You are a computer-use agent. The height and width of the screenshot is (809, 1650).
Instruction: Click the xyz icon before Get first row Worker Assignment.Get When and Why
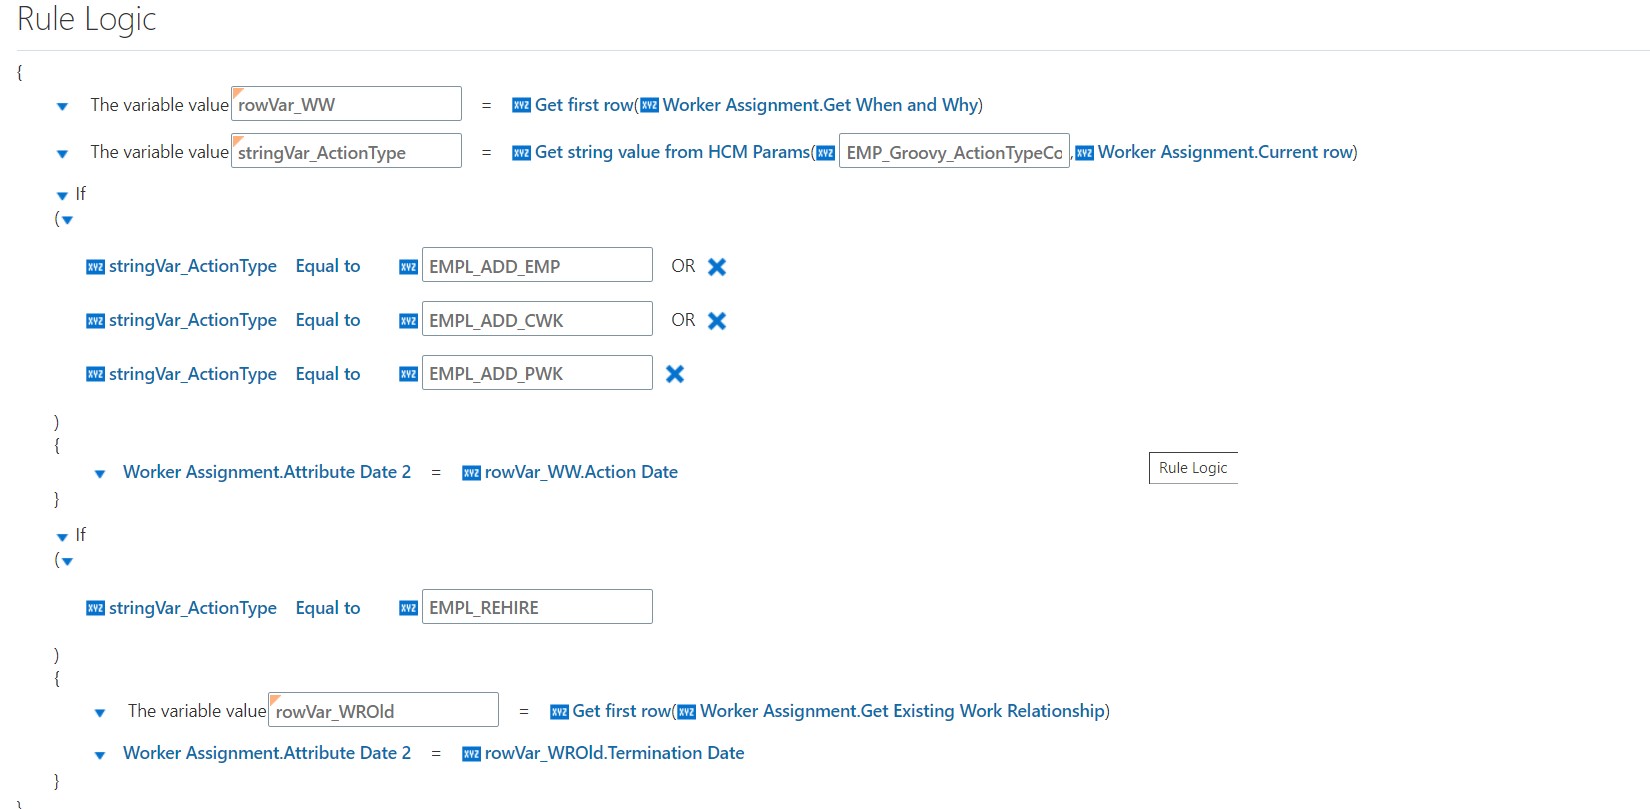tap(521, 105)
